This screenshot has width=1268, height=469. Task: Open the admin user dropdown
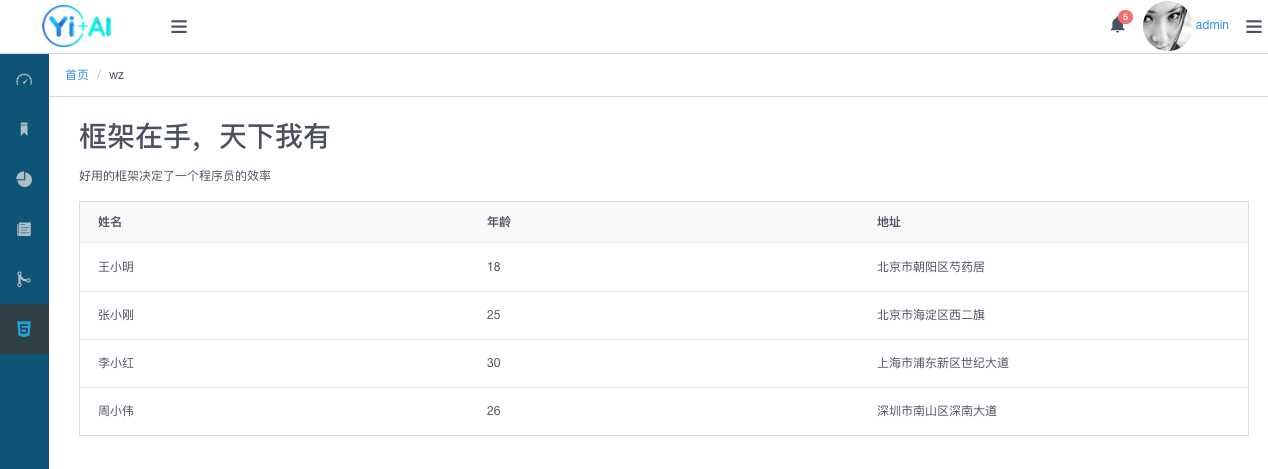pyautogui.click(x=1212, y=26)
